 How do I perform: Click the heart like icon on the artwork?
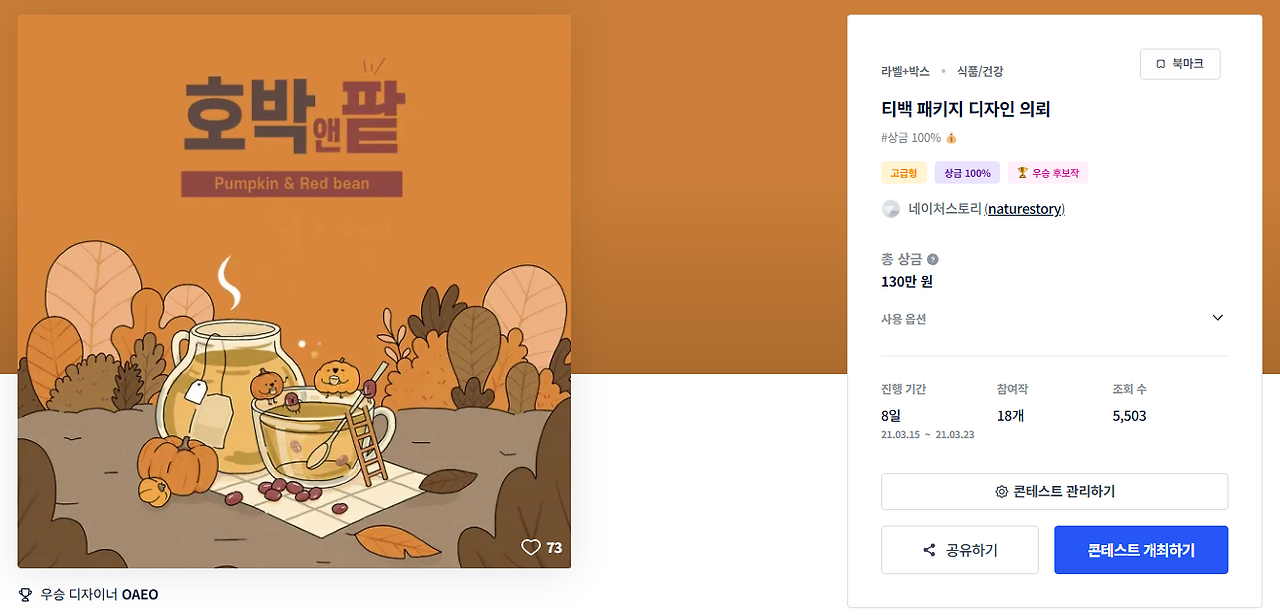(531, 547)
